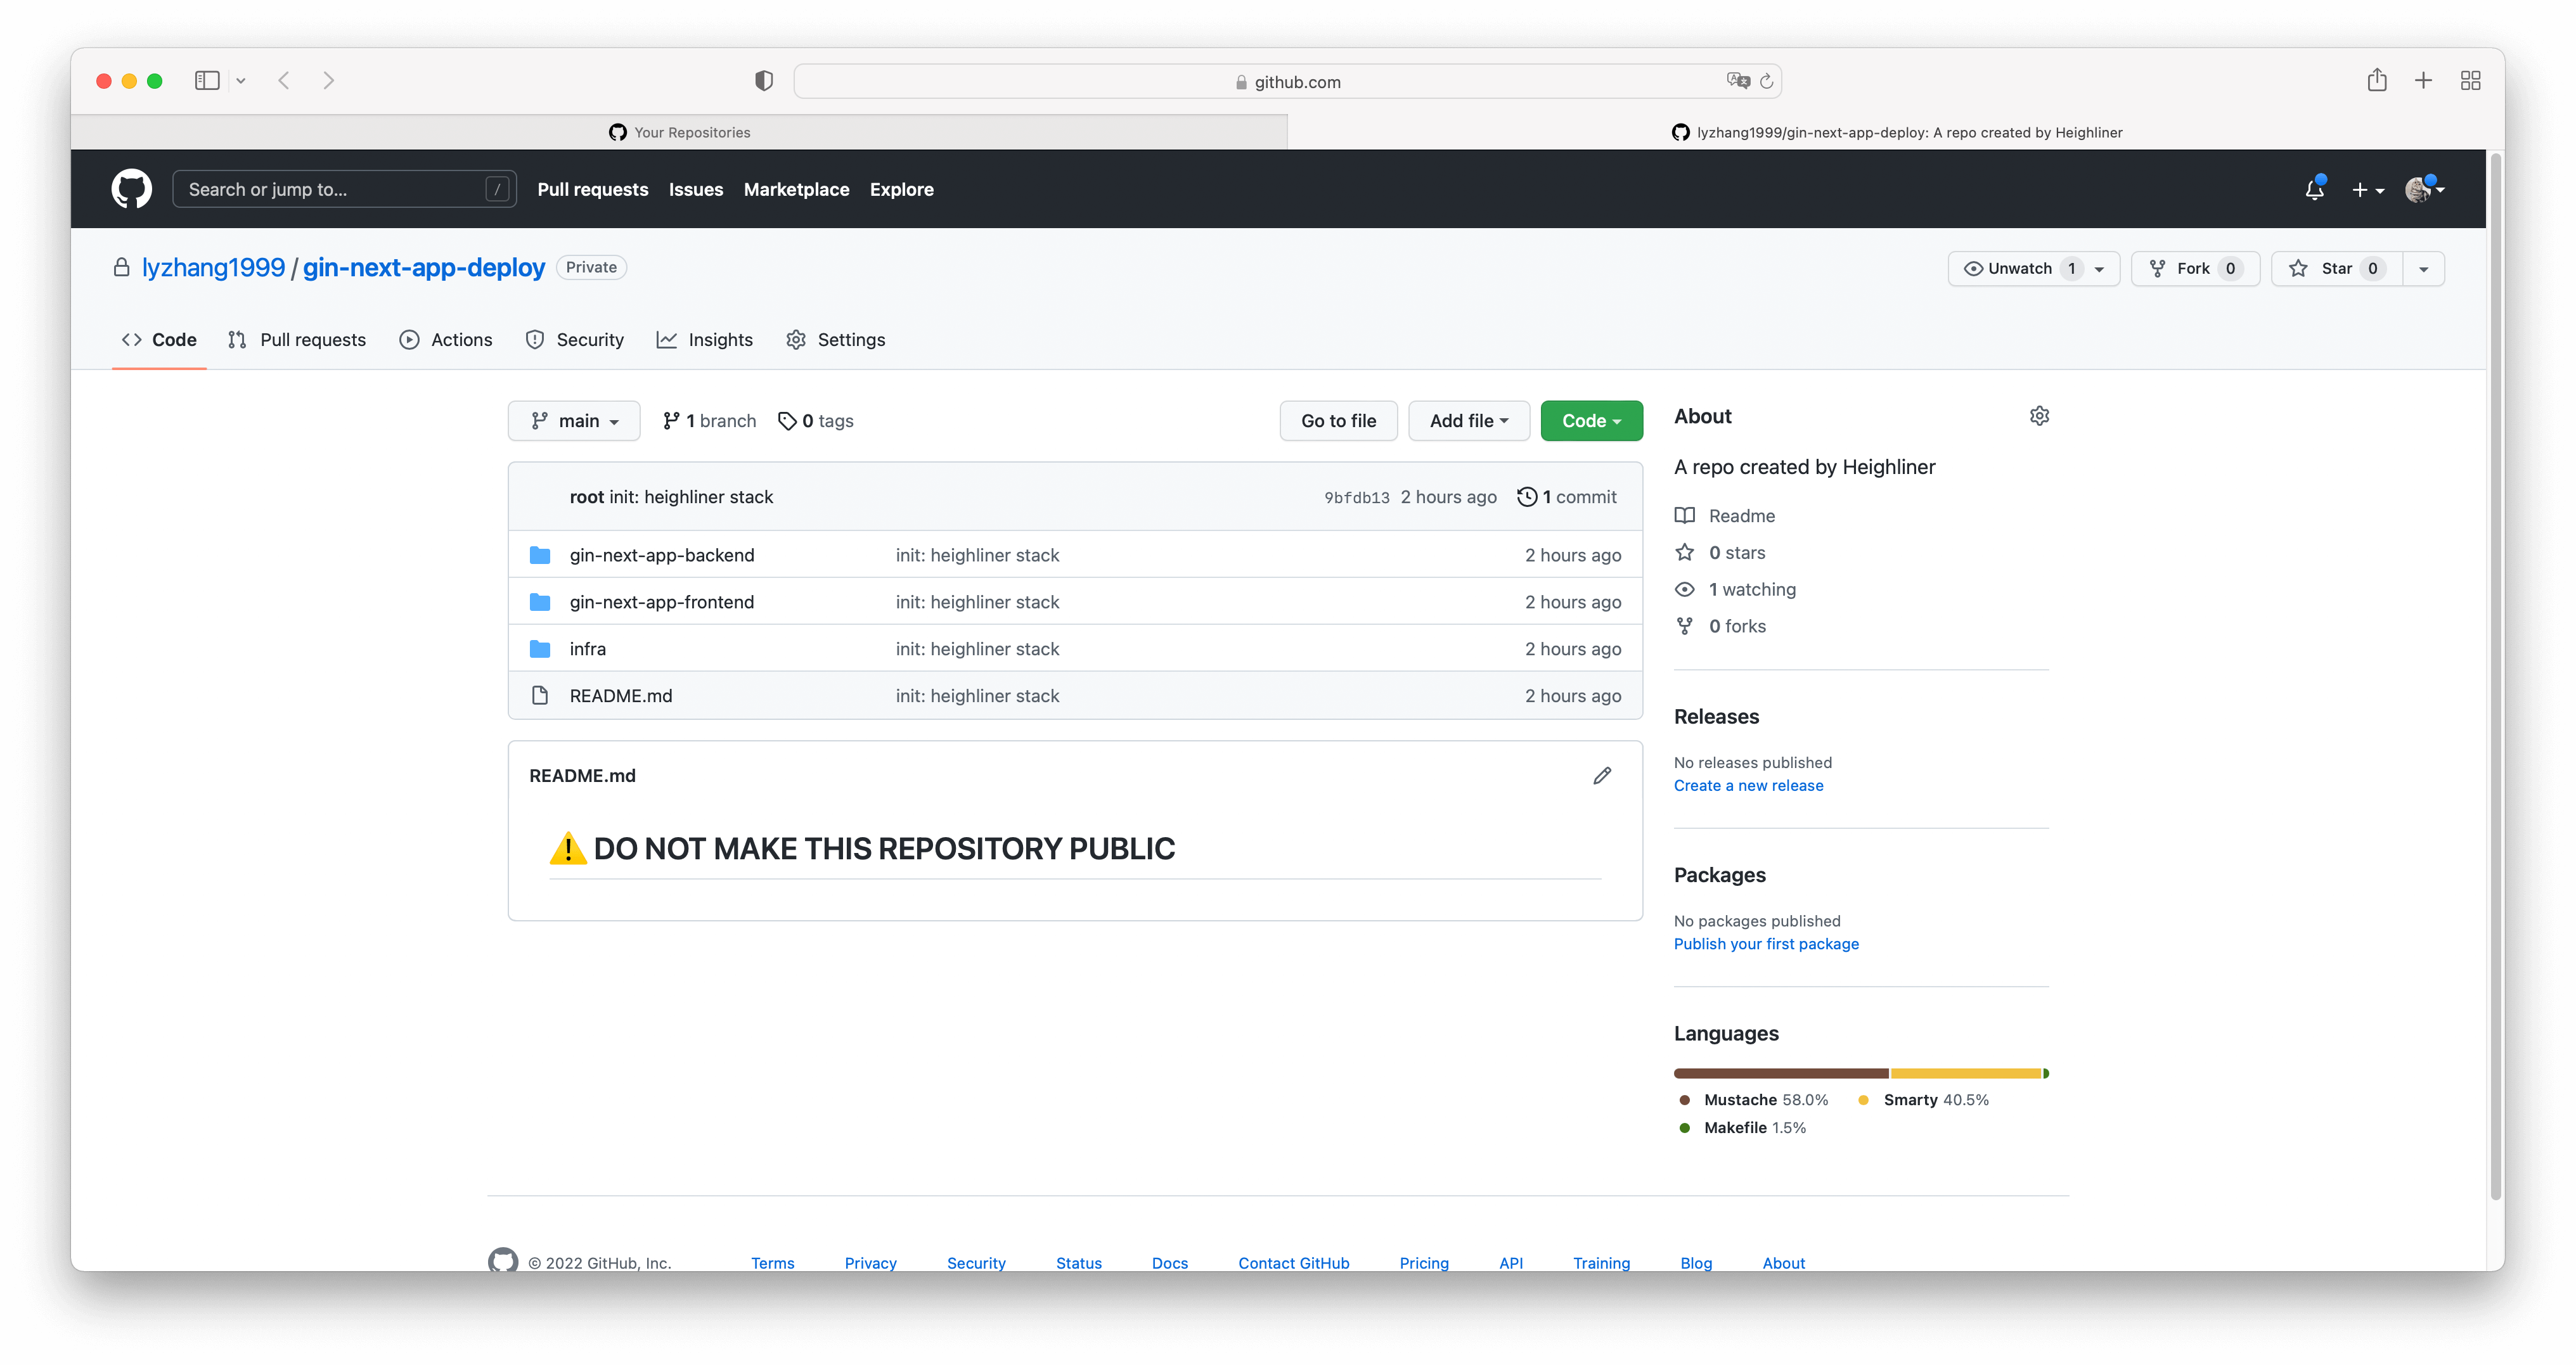This screenshot has width=2576, height=1365.
Task: Star the repository
Action: pyautogui.click(x=2337, y=268)
